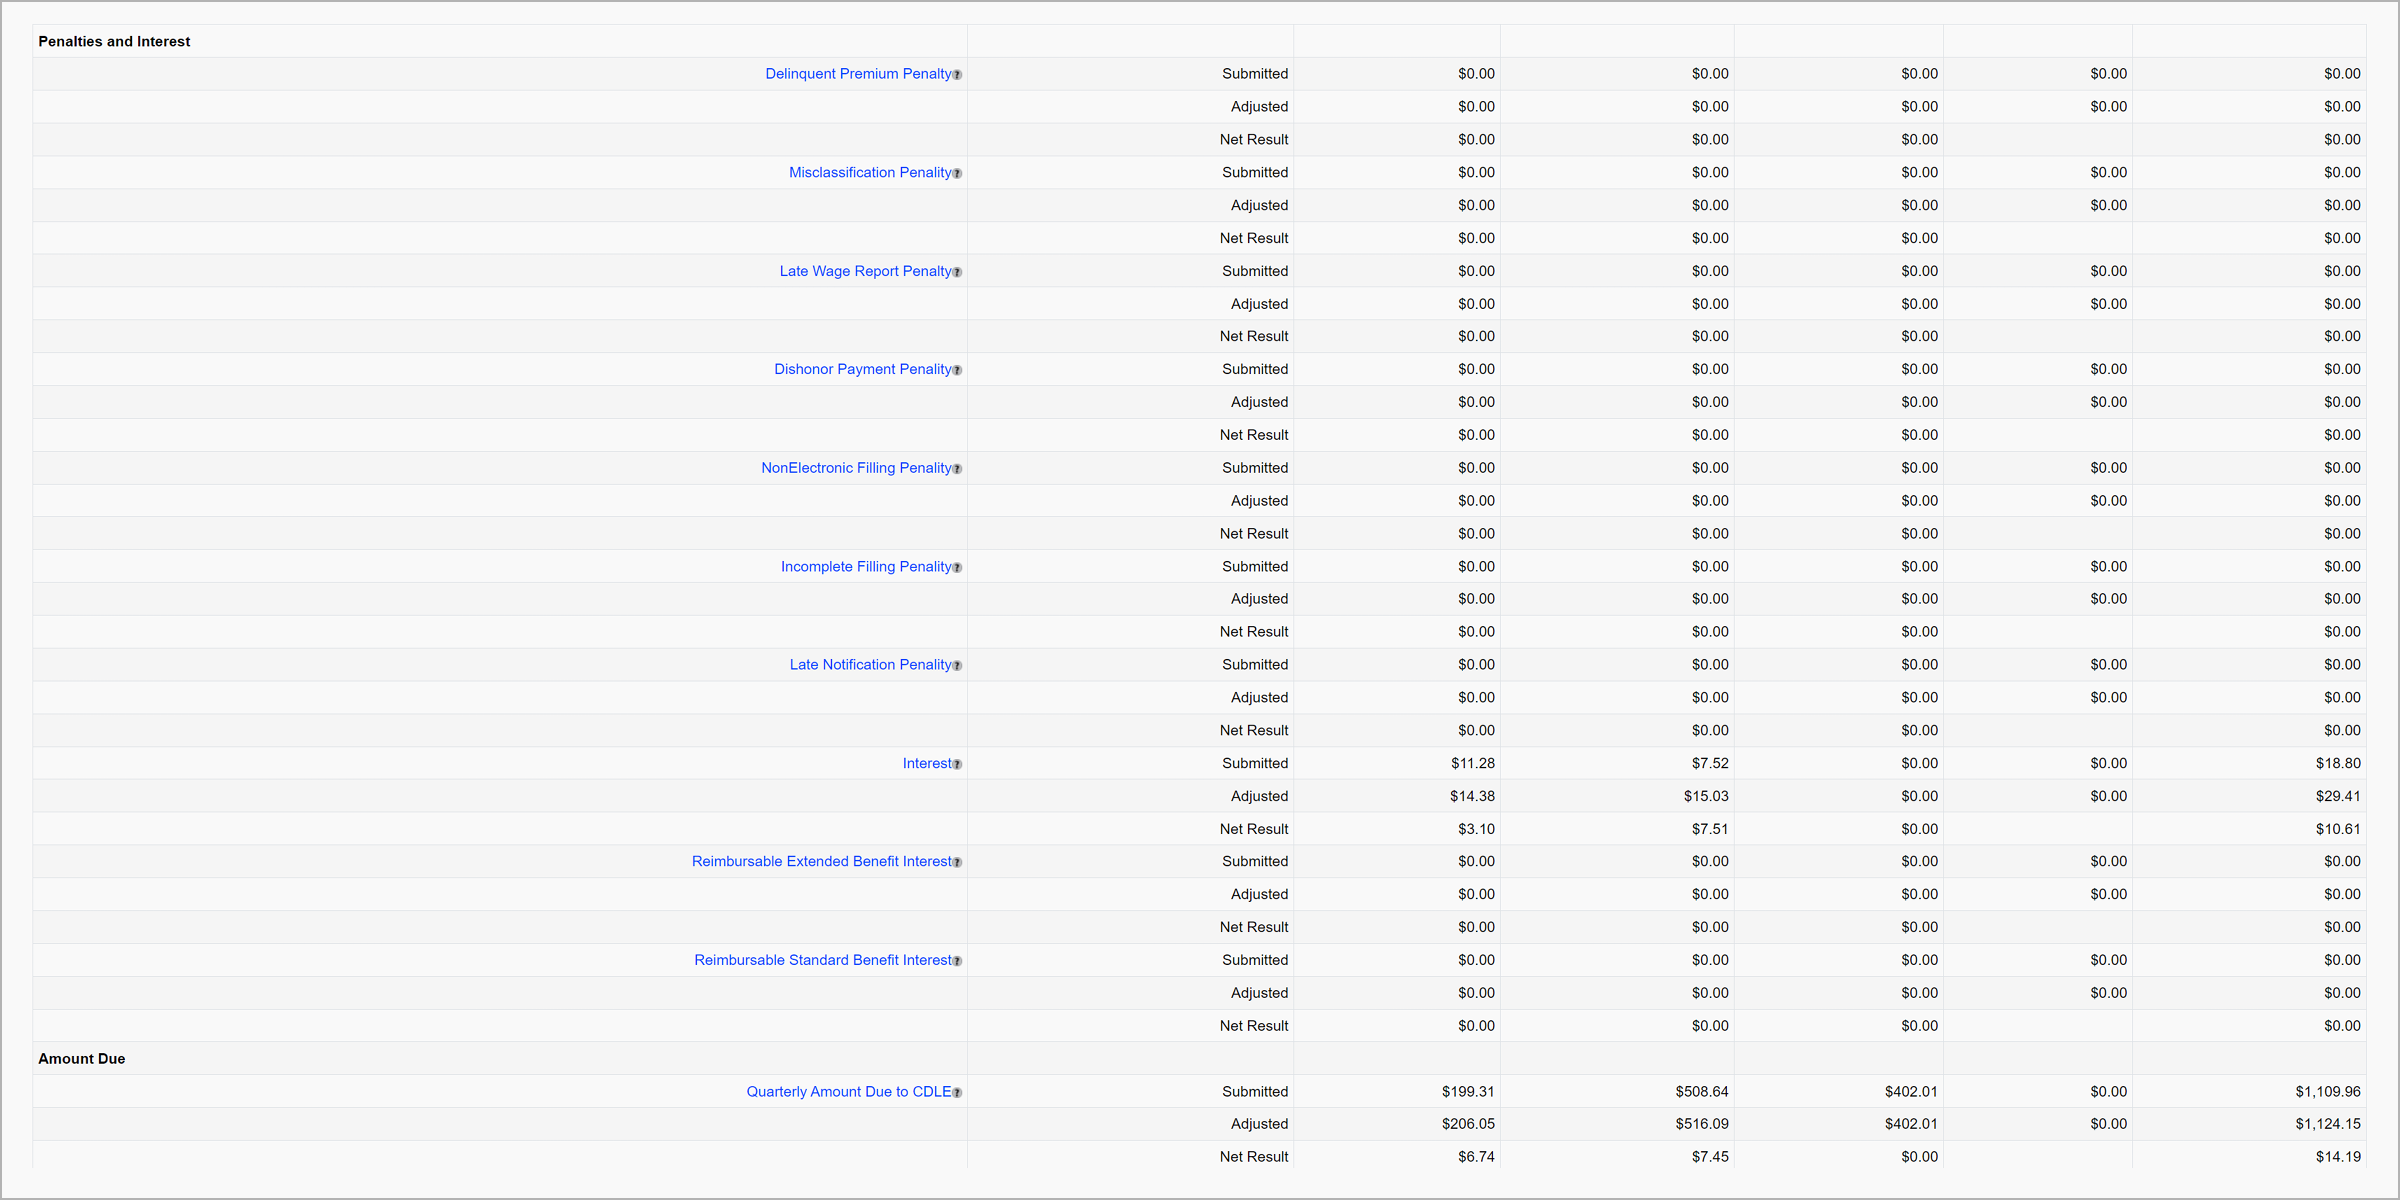Open the Dishonor Payment Penality link

(861, 370)
